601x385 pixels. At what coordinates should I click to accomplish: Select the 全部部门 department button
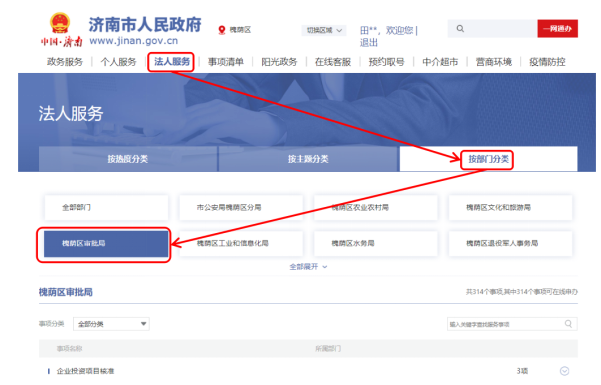tap(106, 207)
